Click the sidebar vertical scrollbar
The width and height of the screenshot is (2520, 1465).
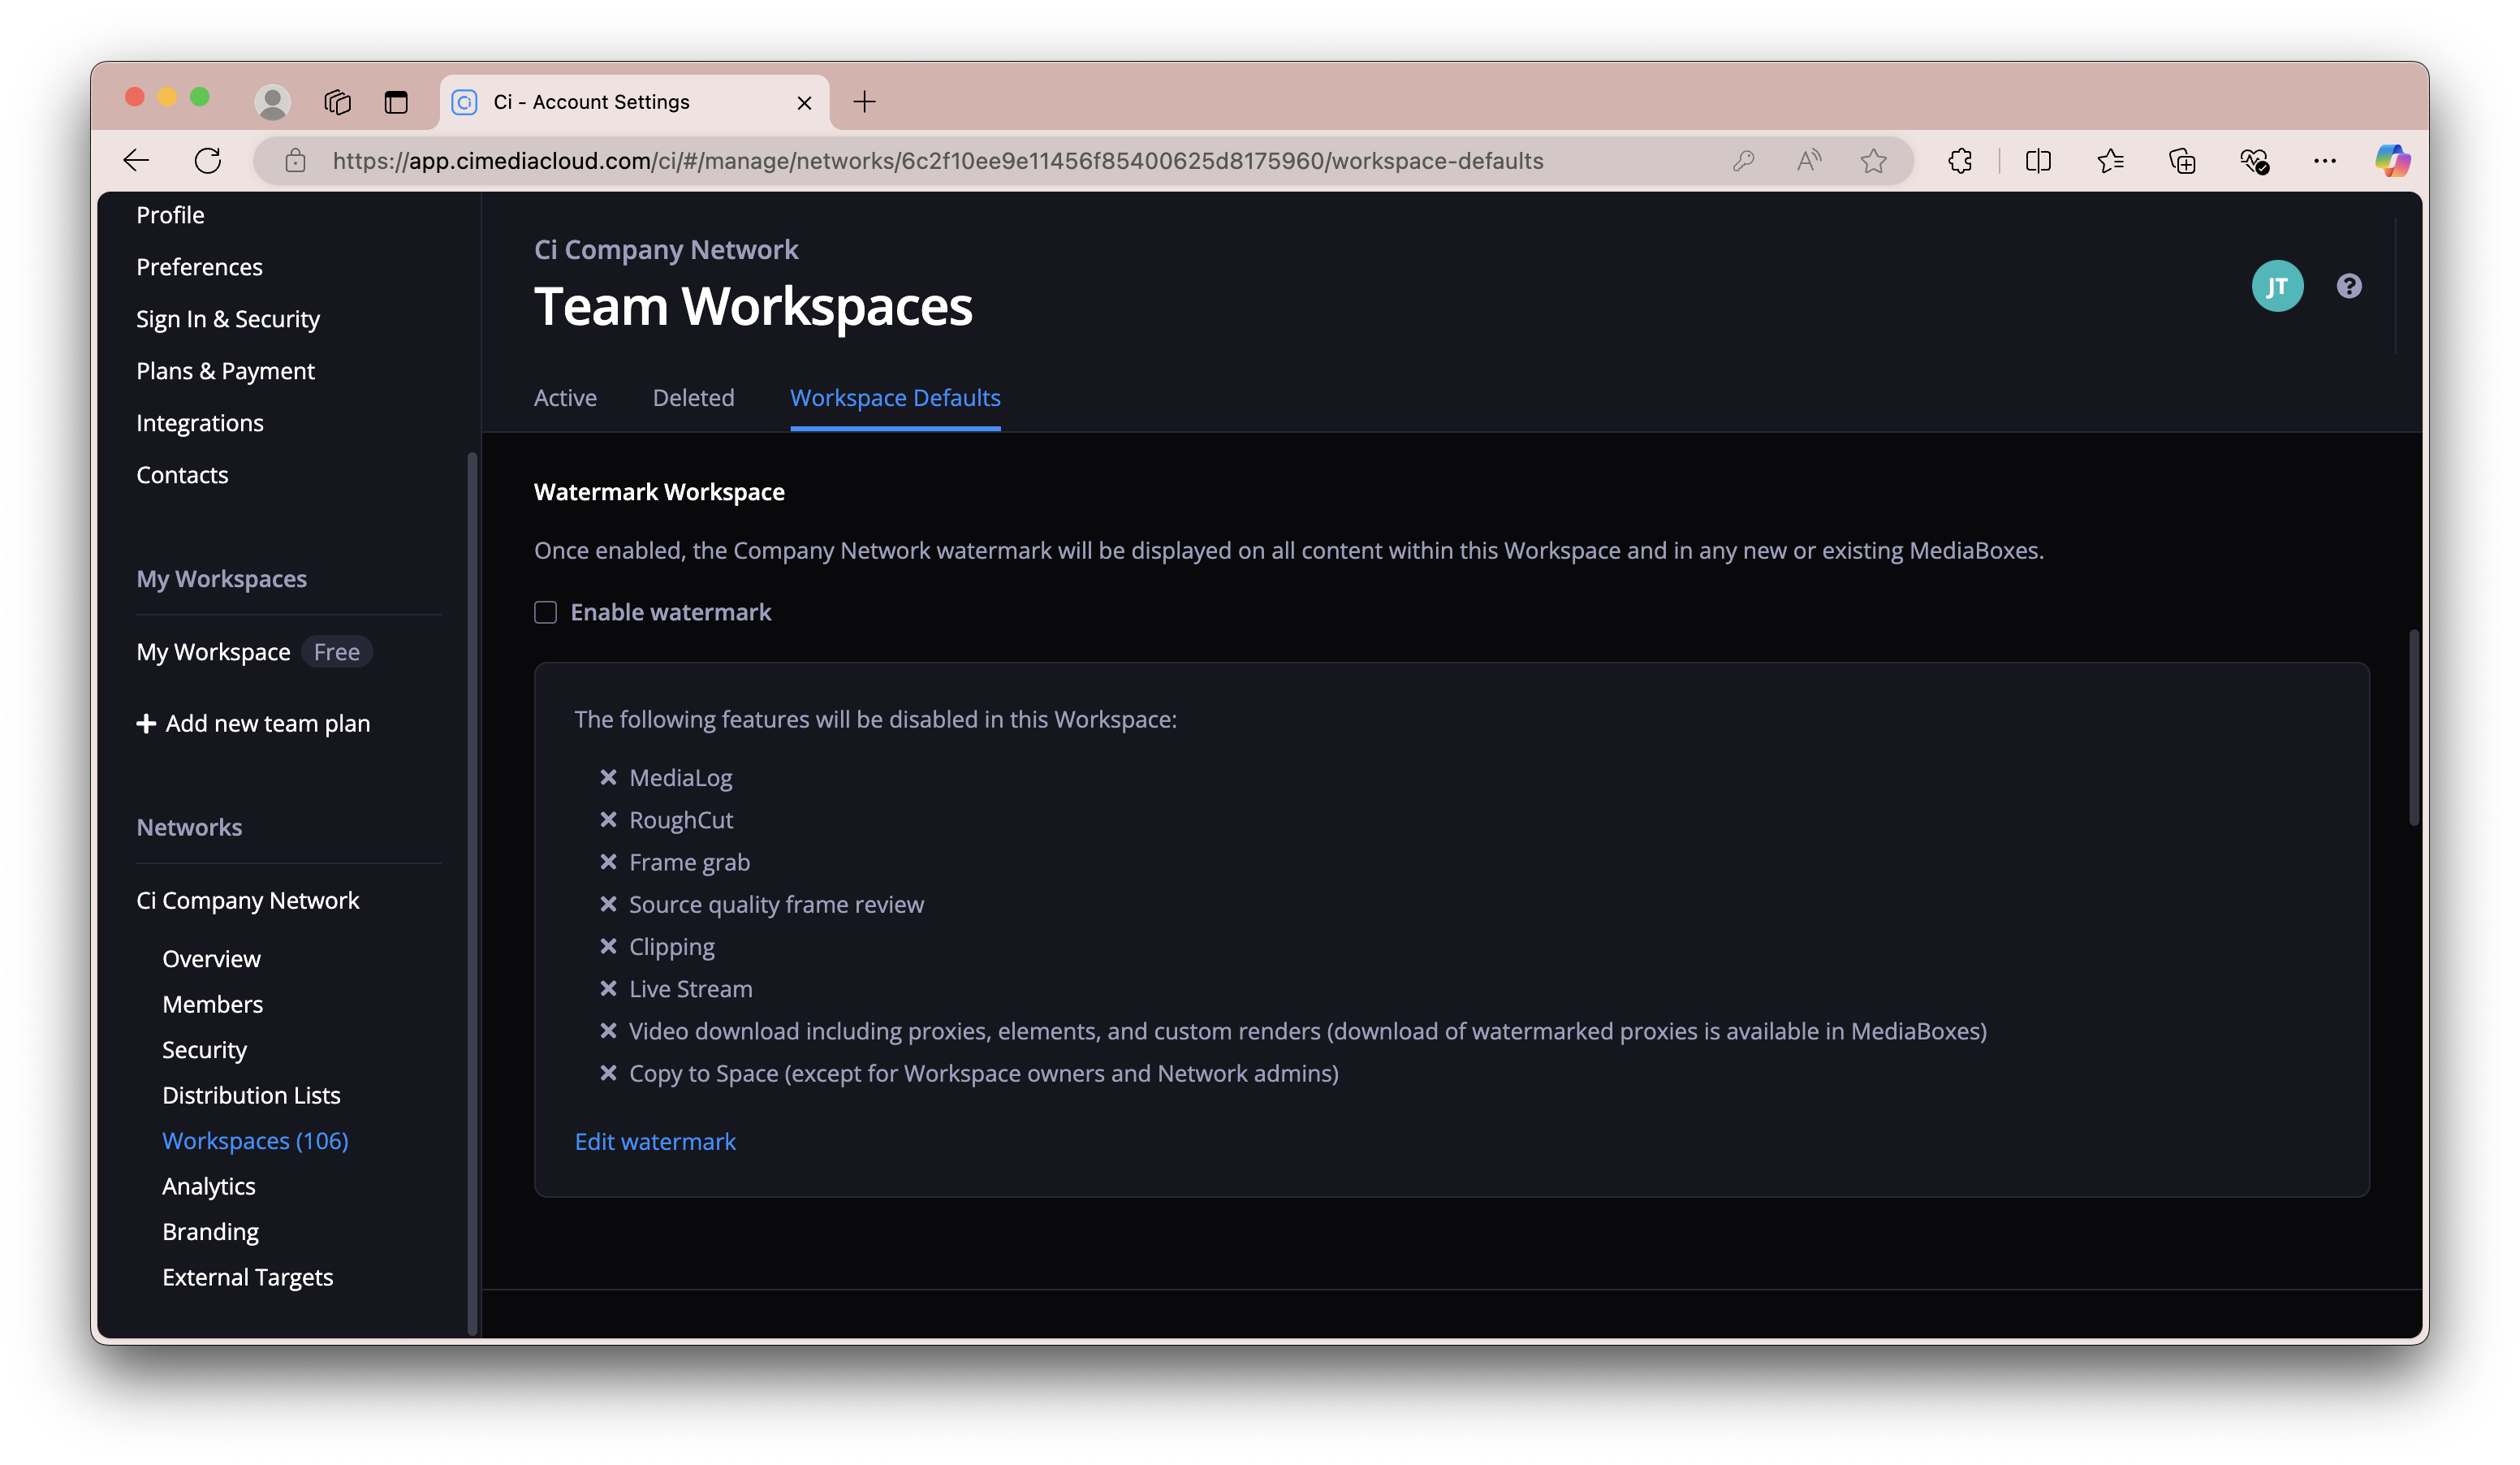(472, 893)
